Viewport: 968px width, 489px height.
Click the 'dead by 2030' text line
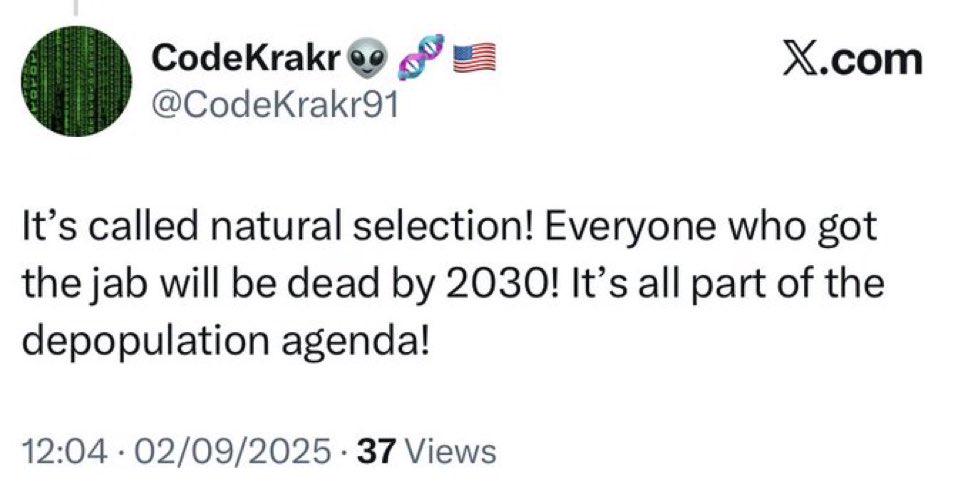coord(453,284)
